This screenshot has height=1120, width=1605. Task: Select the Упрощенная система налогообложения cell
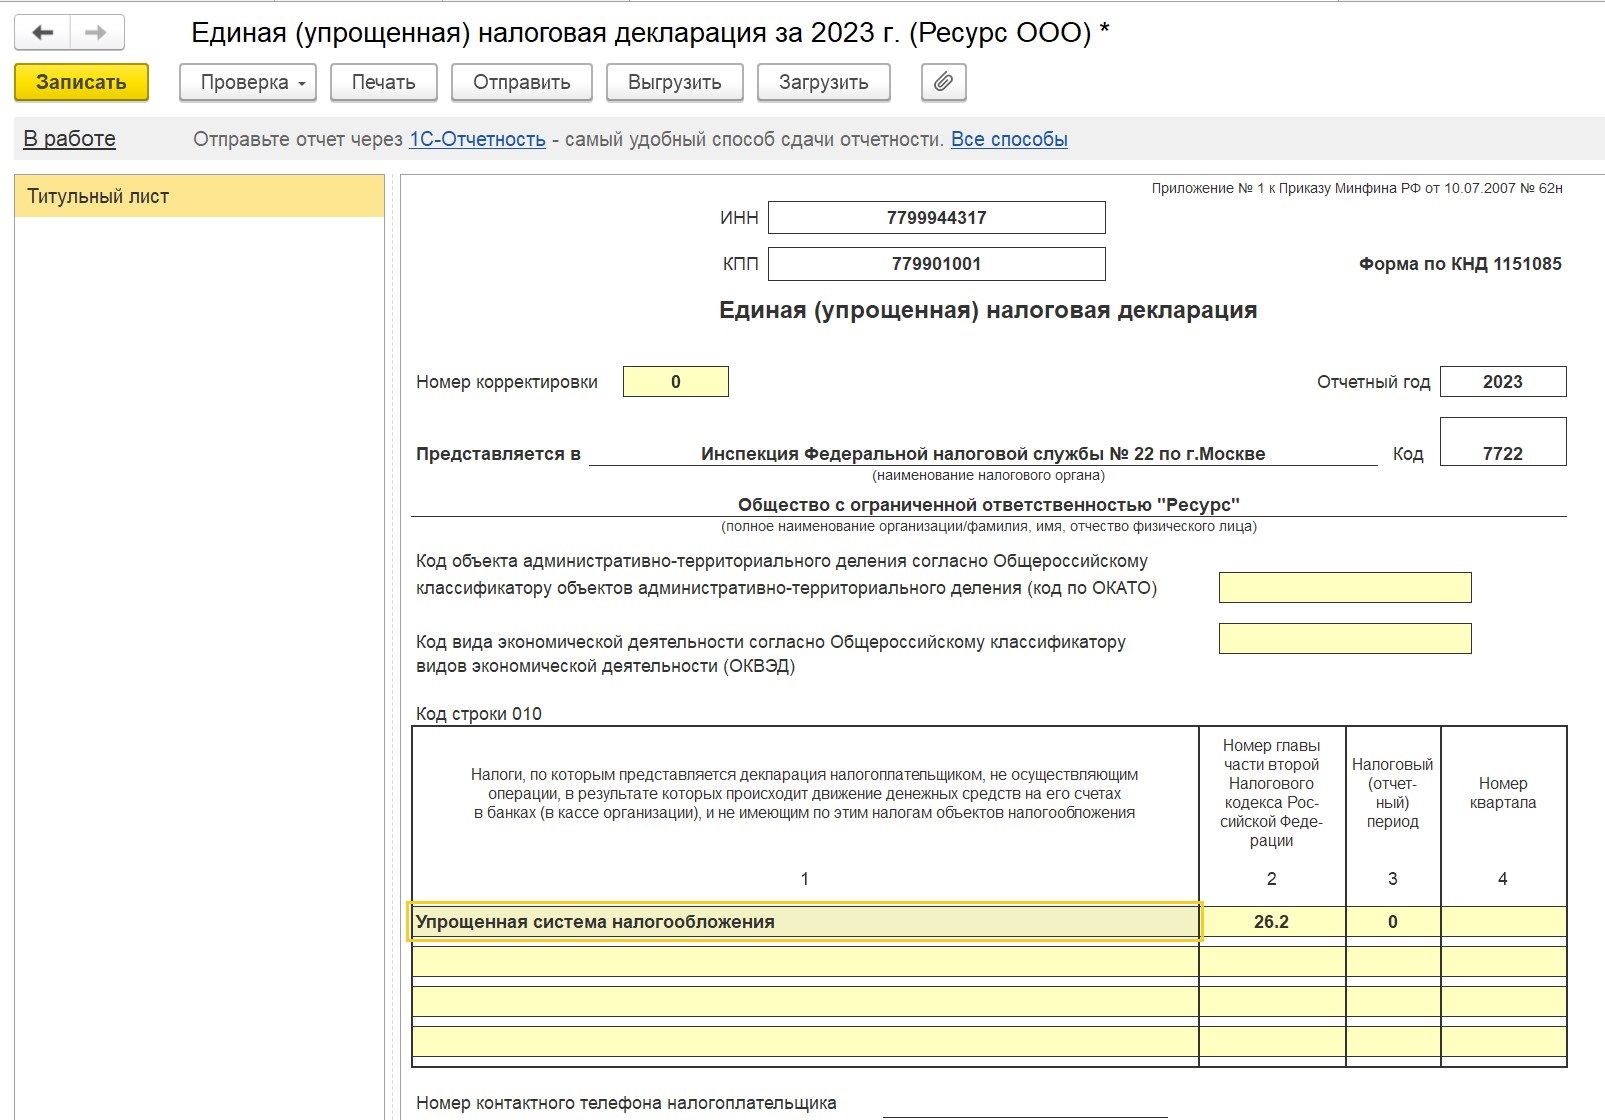click(x=805, y=922)
